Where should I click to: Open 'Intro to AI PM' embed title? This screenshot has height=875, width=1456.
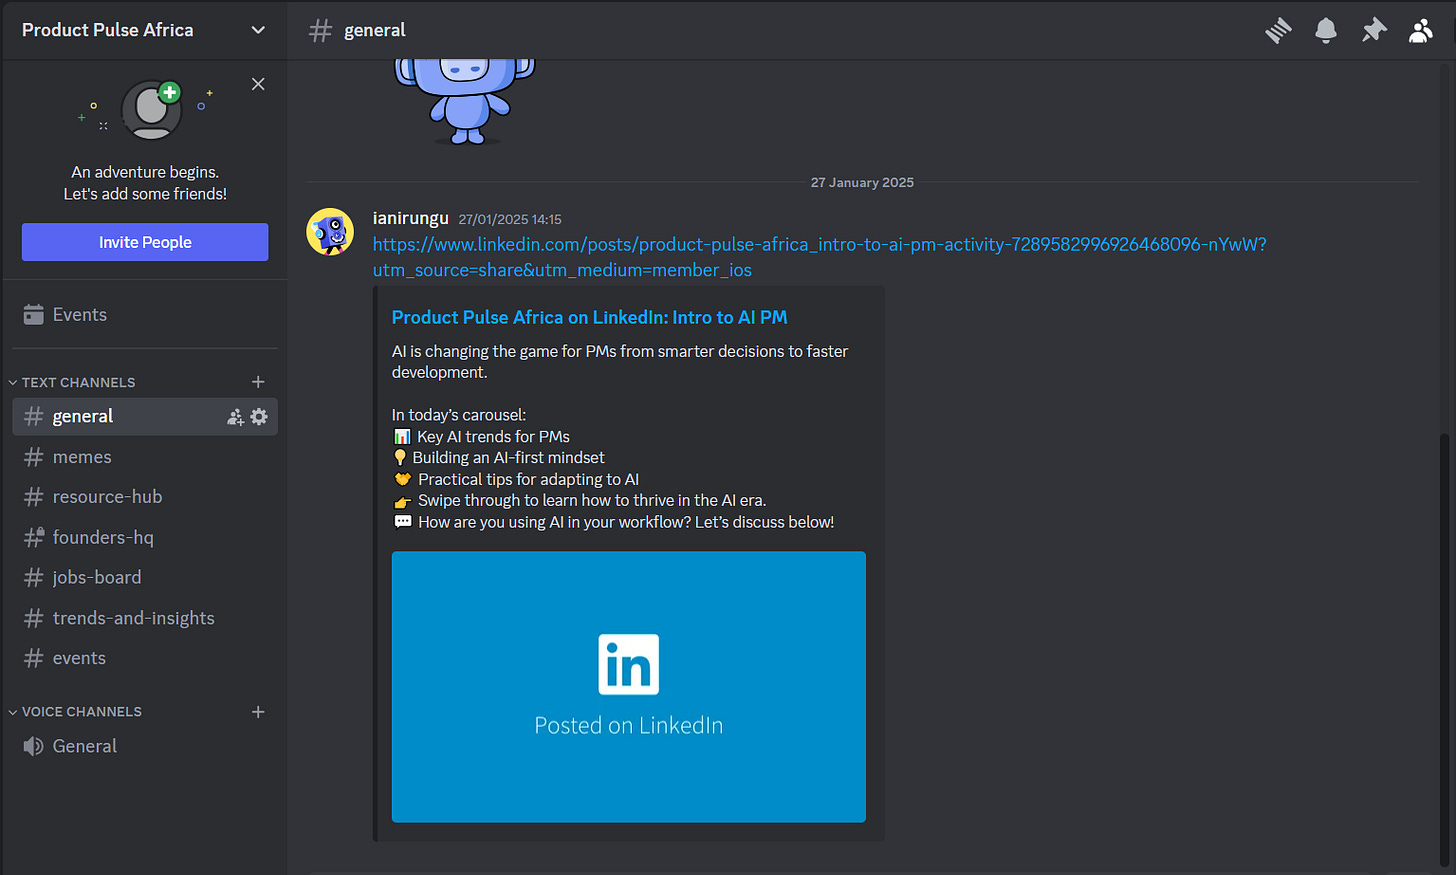[589, 317]
